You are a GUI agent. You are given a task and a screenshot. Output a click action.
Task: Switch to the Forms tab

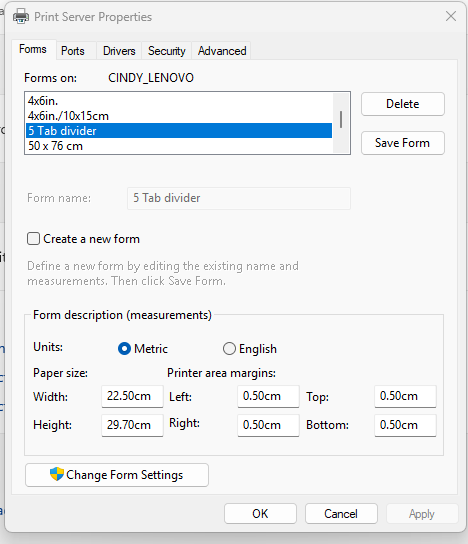(x=33, y=49)
